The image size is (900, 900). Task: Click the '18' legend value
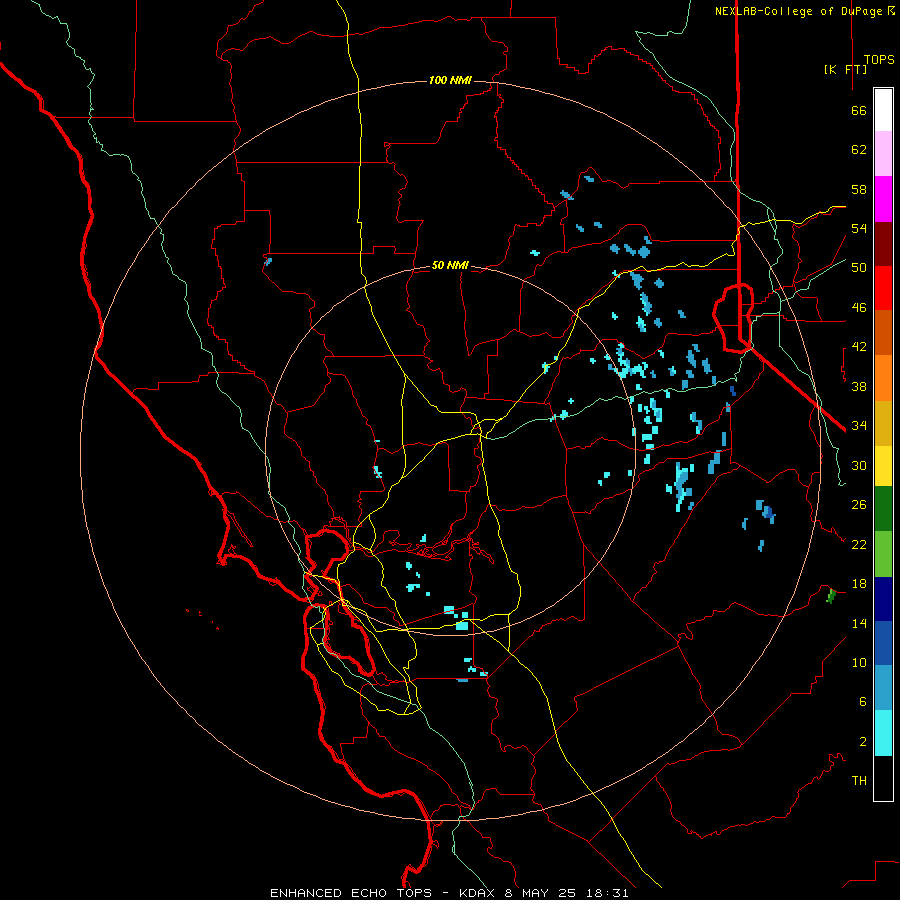pos(859,584)
